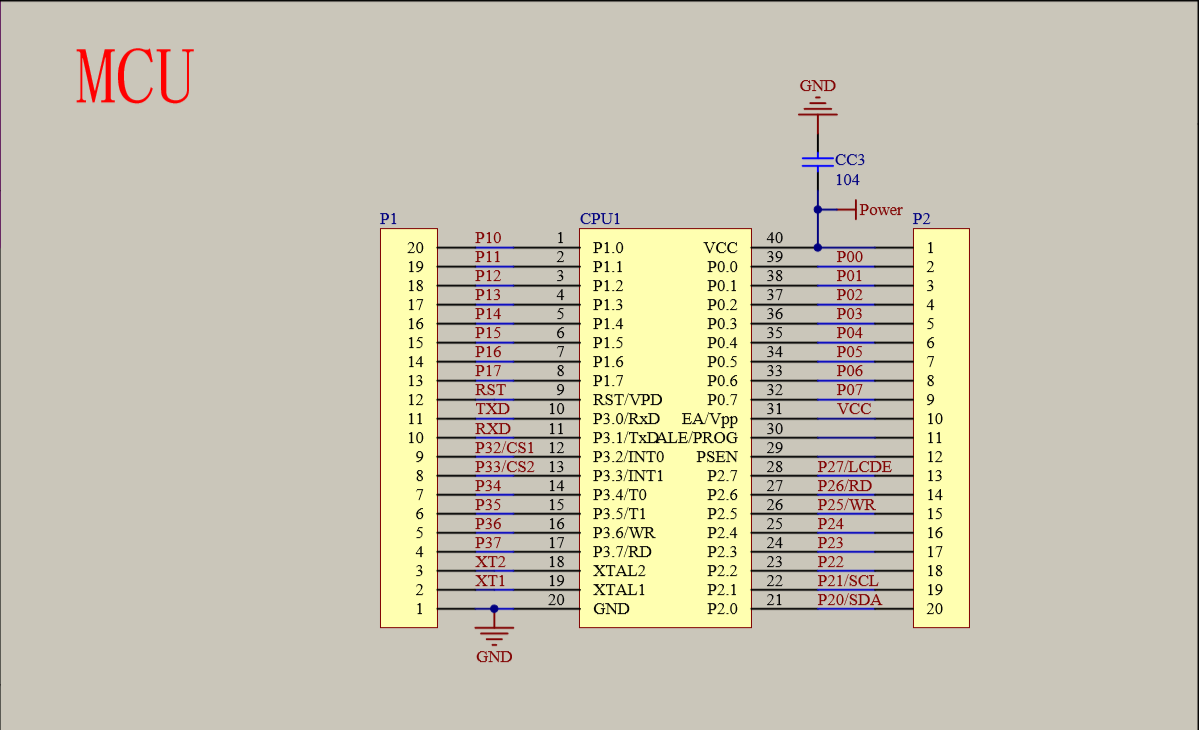The height and width of the screenshot is (730, 1199).
Task: Select the capacitor symbol CC3
Action: [x=817, y=160]
